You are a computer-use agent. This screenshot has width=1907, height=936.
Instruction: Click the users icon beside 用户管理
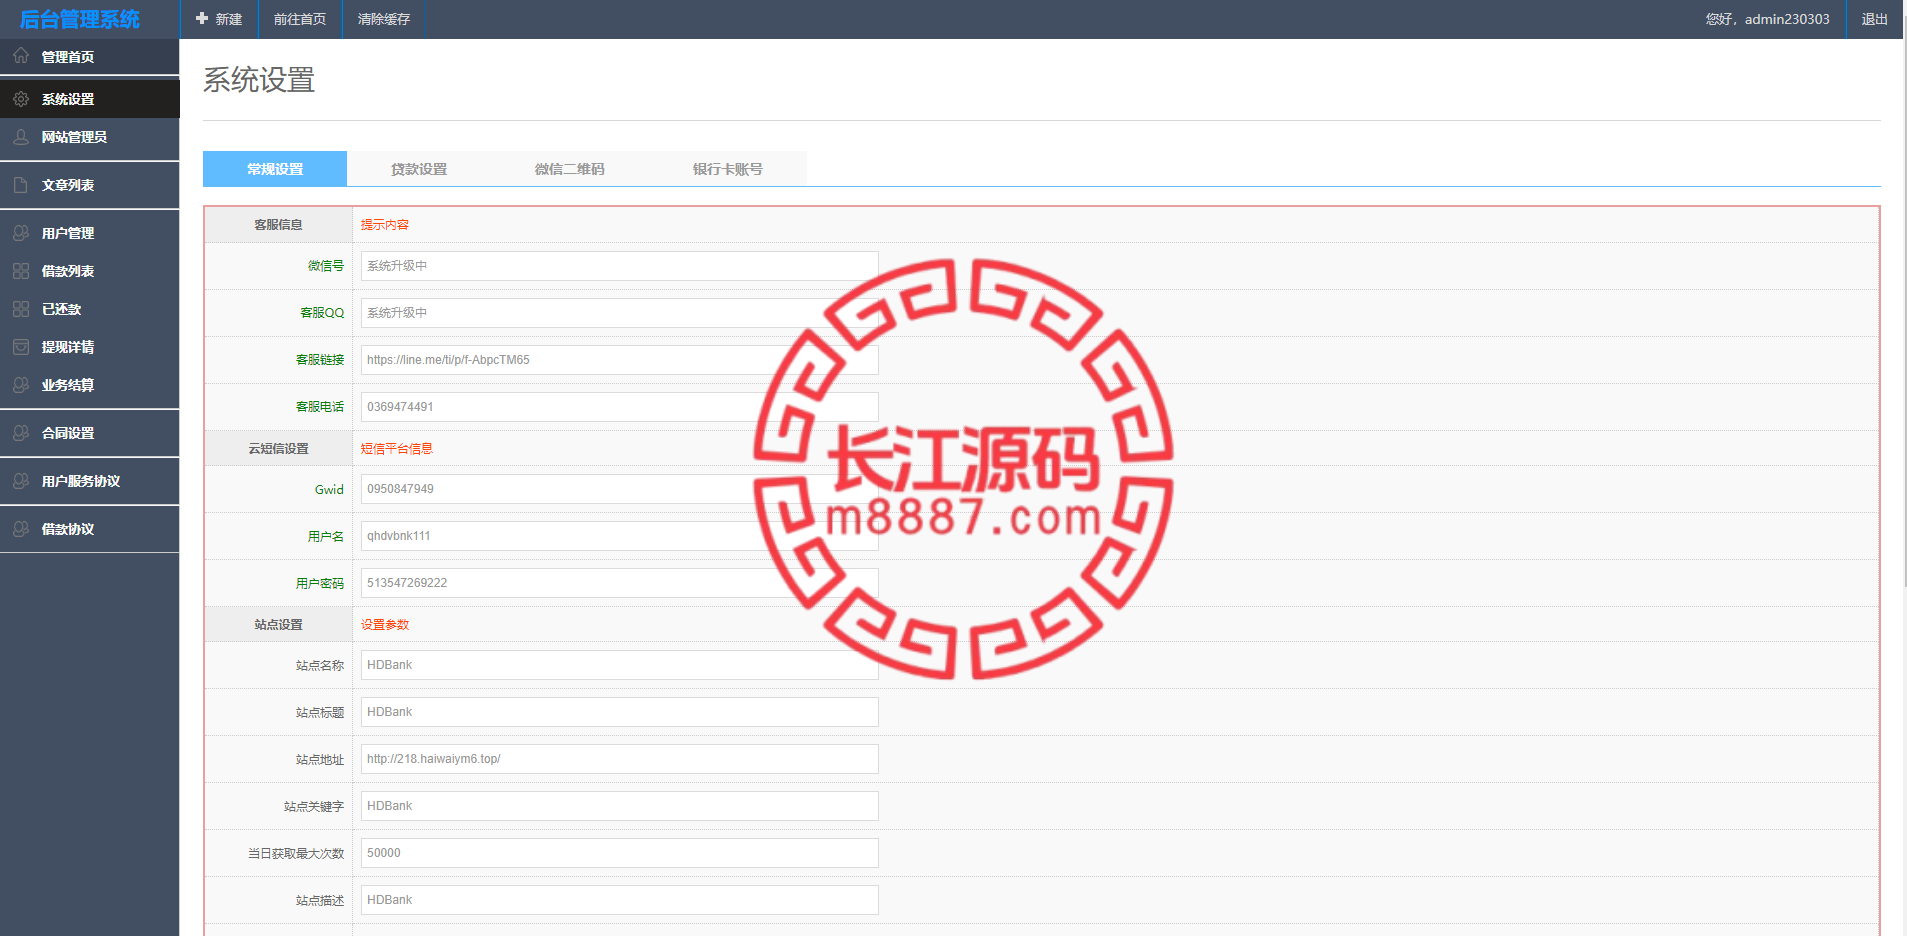click(x=21, y=233)
